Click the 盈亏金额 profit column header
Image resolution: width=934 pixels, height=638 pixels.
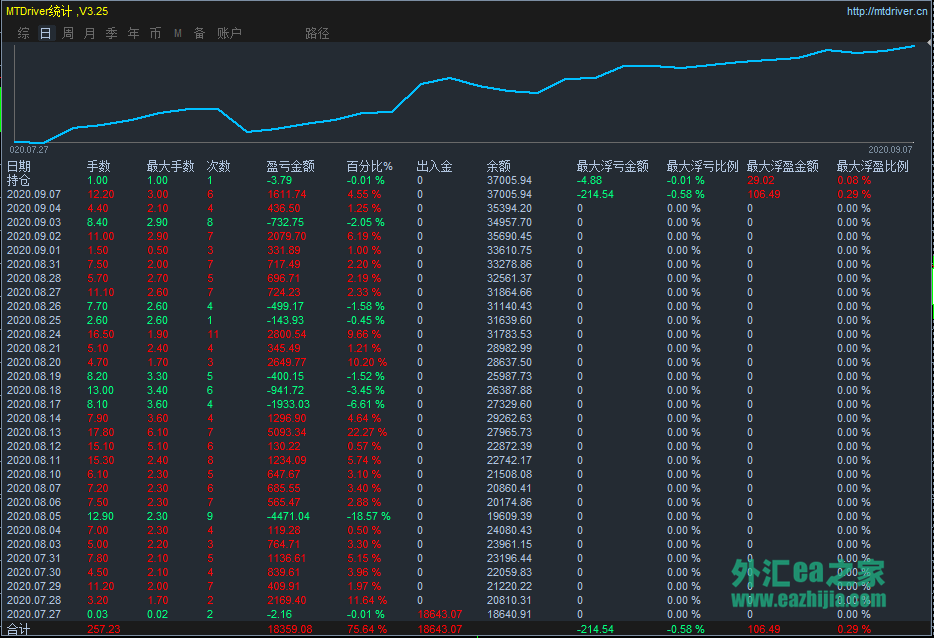[291, 166]
